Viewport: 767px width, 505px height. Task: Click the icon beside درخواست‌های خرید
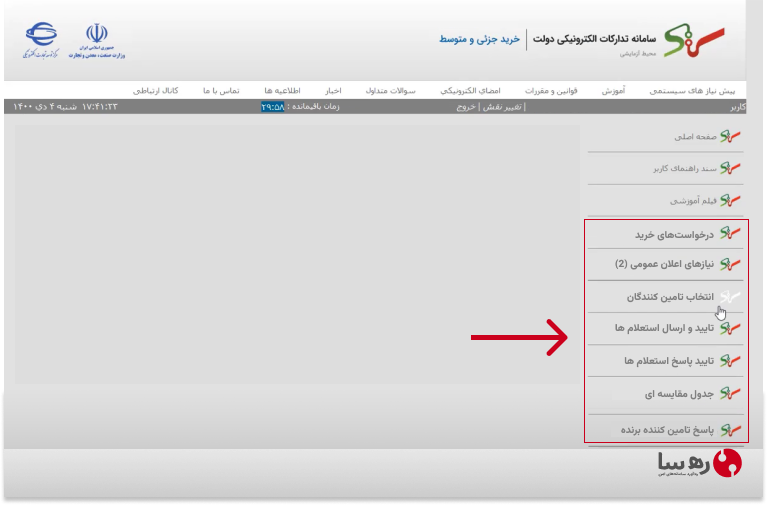coord(730,233)
